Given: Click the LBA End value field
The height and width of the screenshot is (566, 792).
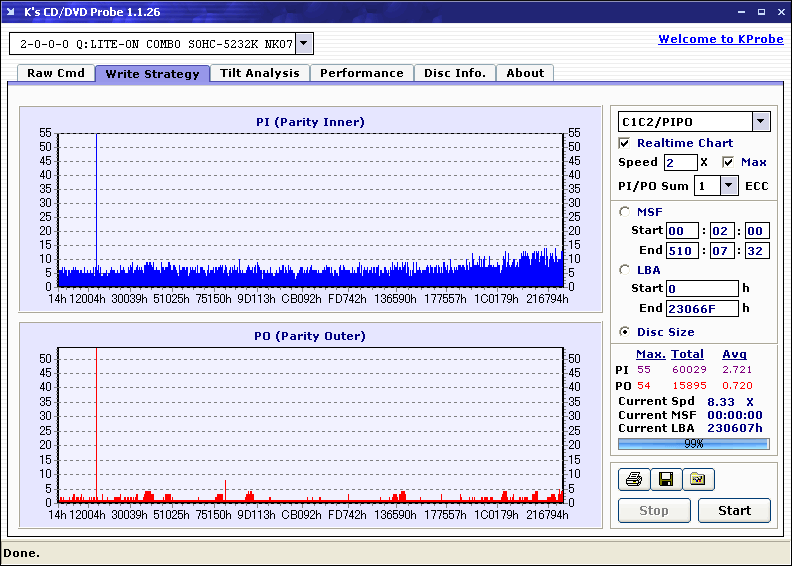Looking at the screenshot, I should pyautogui.click(x=702, y=309).
